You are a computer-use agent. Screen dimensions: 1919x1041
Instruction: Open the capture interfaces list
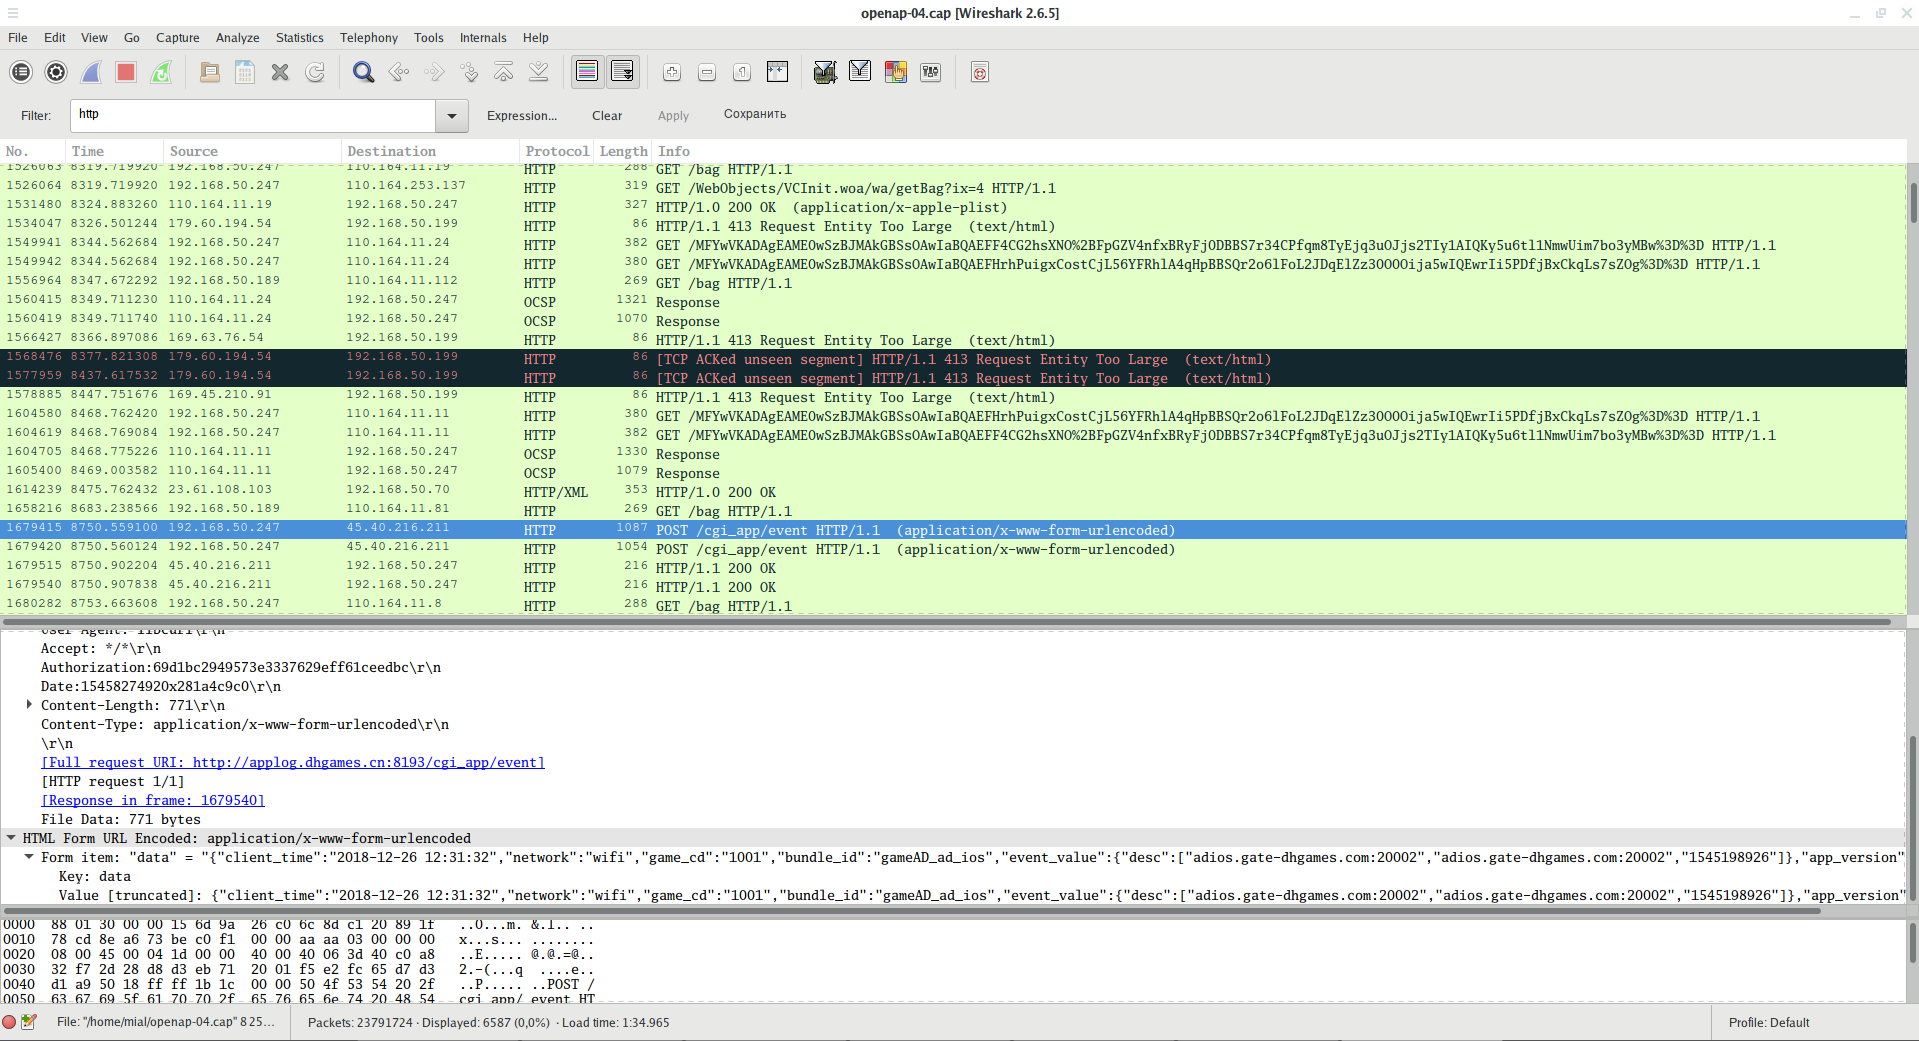coord(21,72)
